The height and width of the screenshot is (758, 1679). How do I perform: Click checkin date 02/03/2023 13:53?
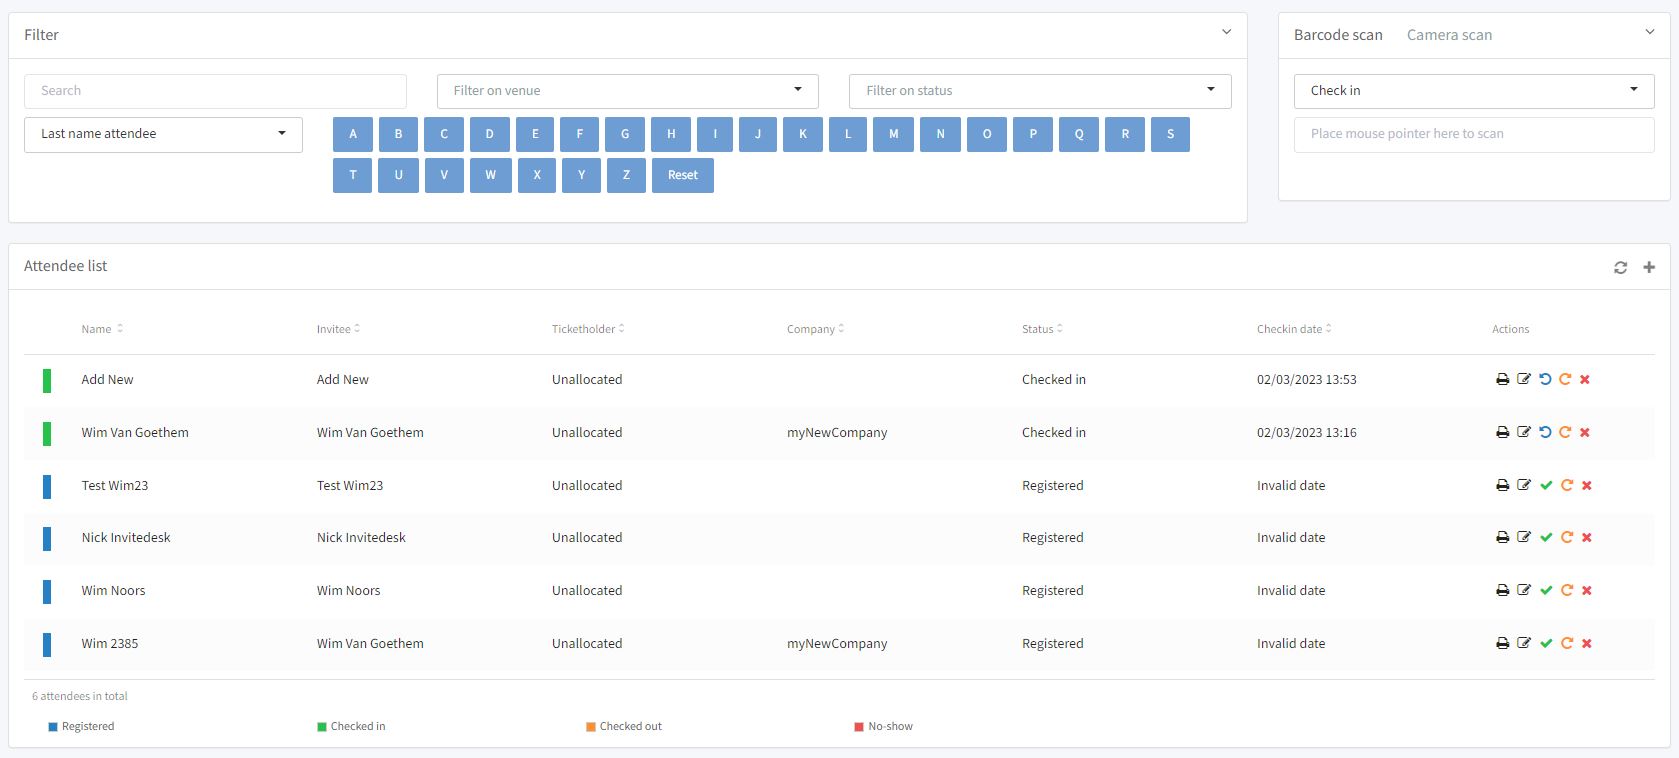tap(1307, 380)
